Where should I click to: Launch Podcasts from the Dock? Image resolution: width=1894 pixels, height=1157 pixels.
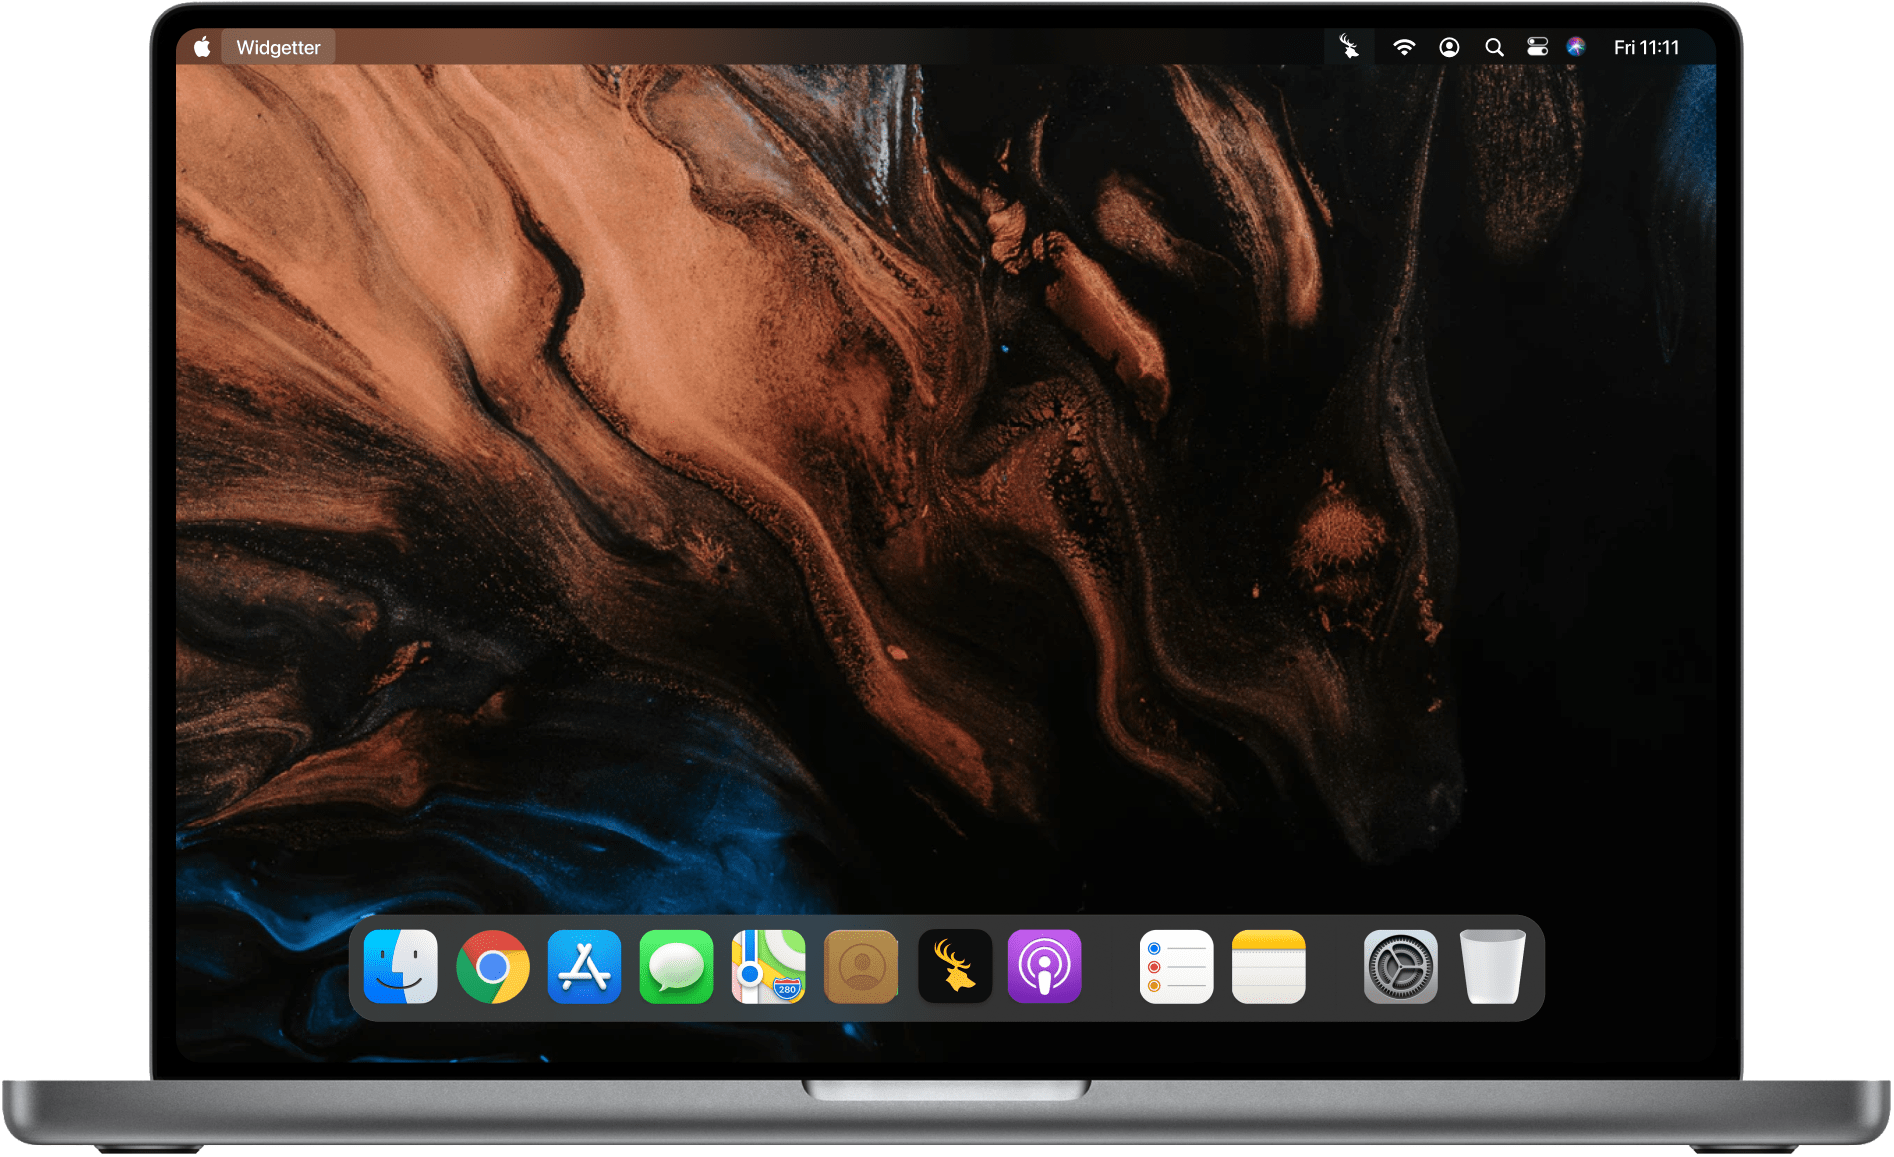pyautogui.click(x=1045, y=967)
